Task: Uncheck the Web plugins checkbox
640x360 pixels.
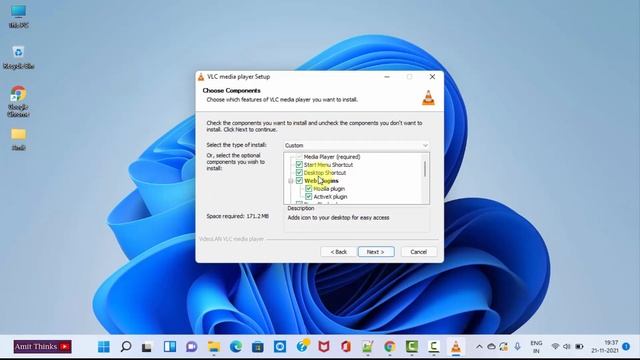Action: point(299,180)
